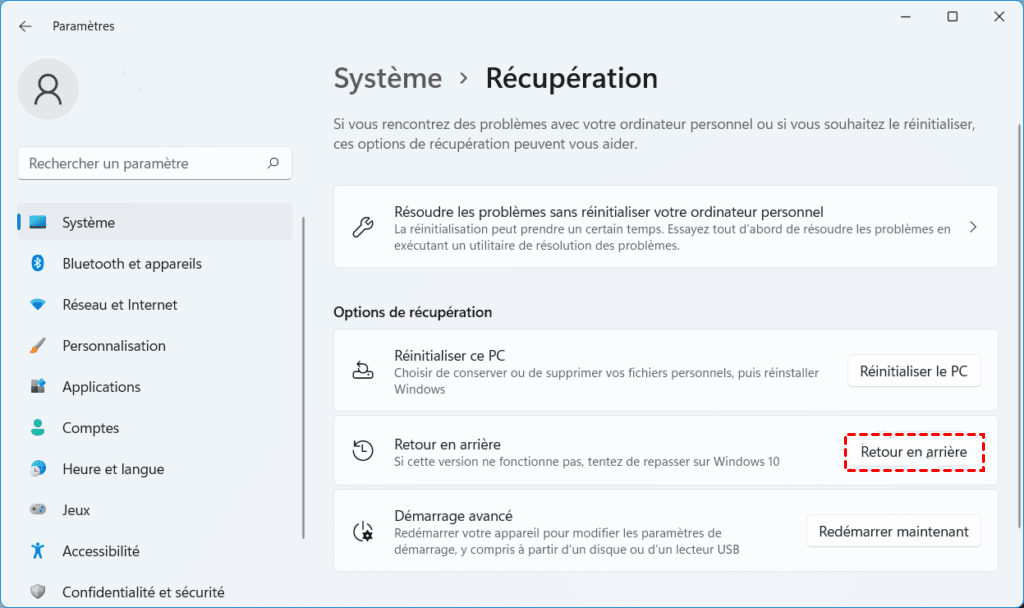Screen dimensions: 1024x608
Task: Click the Personnalisation paintbrush icon
Action: (x=38, y=346)
